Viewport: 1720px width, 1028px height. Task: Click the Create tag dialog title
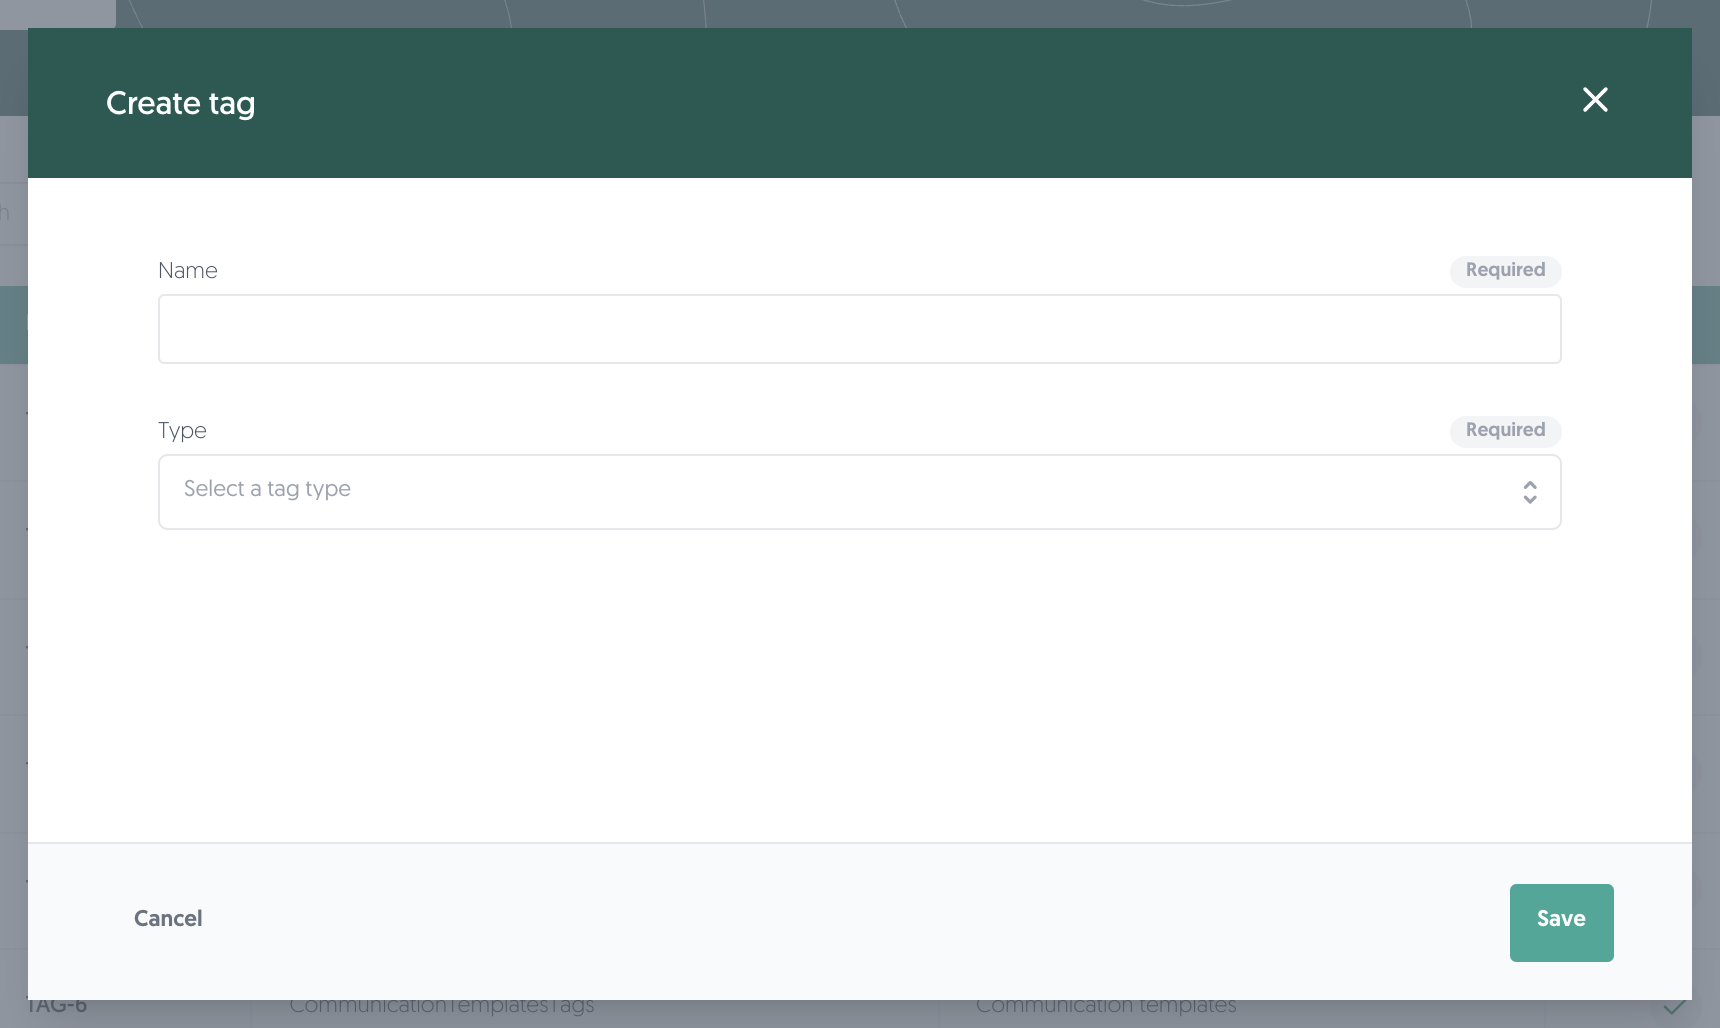click(181, 103)
